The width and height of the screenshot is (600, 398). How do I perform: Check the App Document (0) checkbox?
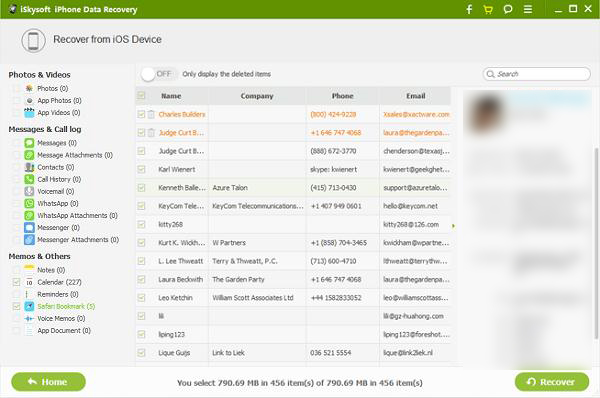coord(16,331)
